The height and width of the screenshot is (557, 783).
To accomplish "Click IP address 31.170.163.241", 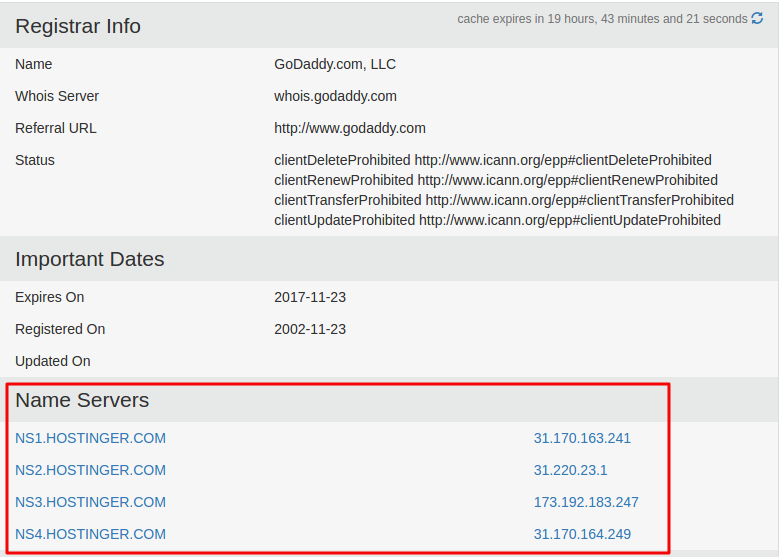I will pyautogui.click(x=582, y=438).
